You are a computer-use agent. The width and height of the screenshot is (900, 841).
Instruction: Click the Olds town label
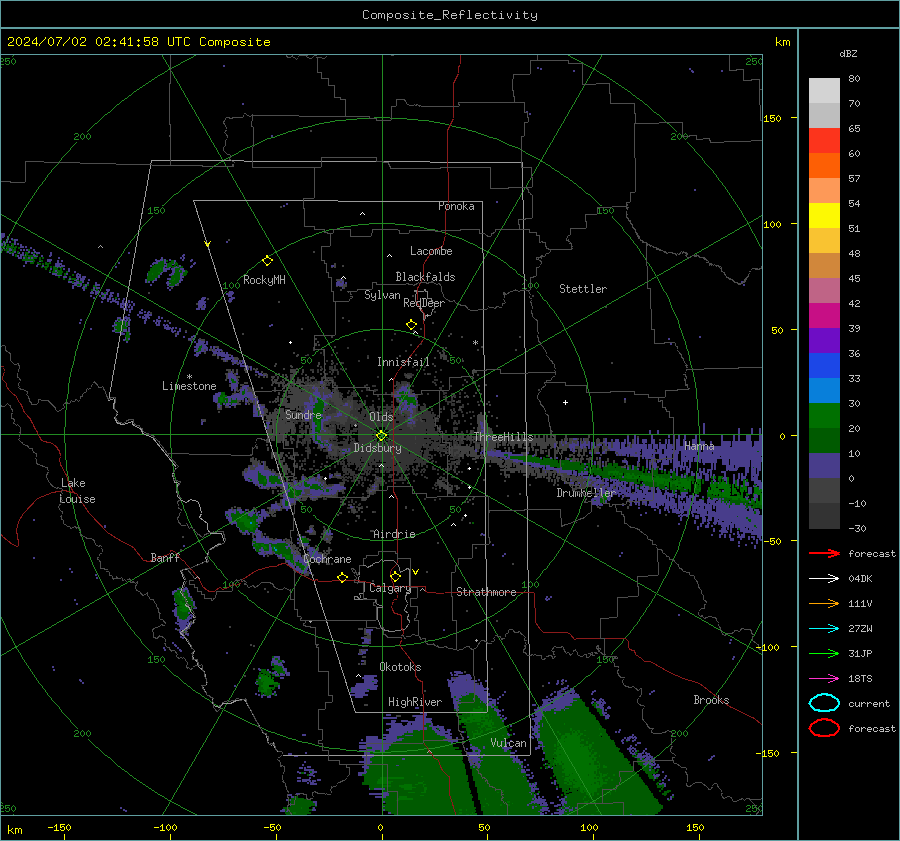(x=381, y=417)
